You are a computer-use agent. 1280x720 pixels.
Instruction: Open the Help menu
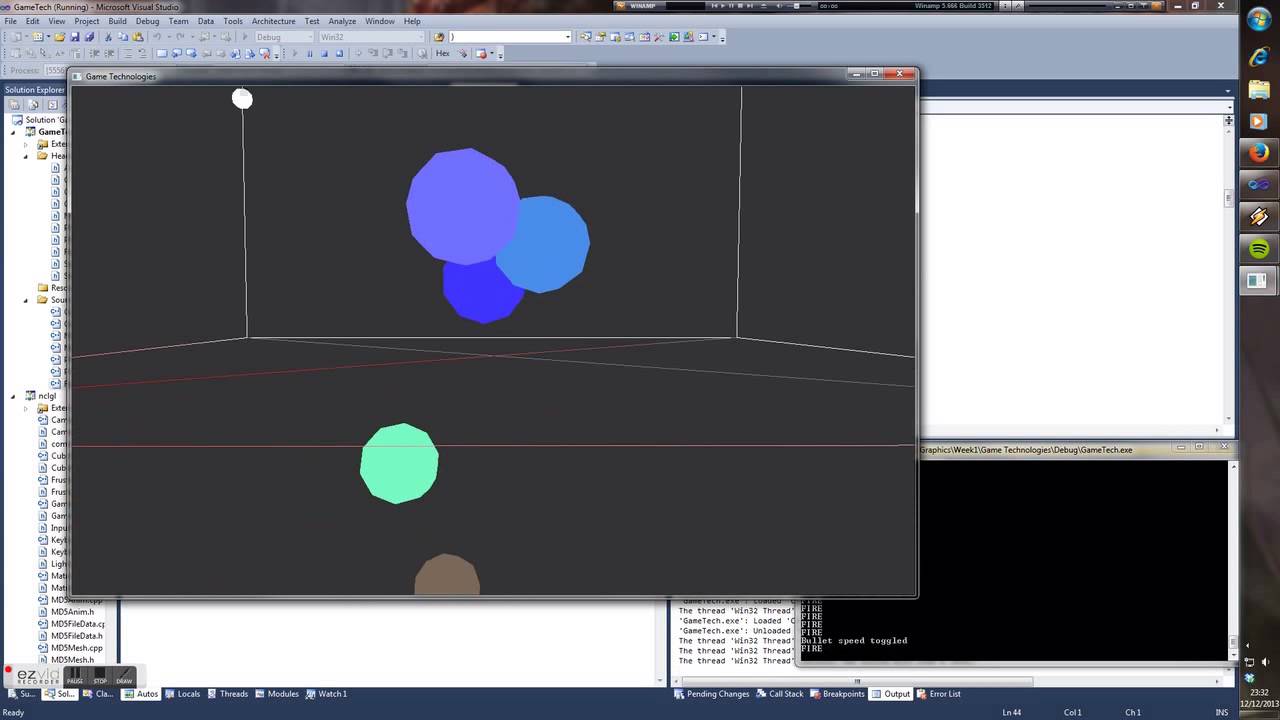pyautogui.click(x=411, y=21)
